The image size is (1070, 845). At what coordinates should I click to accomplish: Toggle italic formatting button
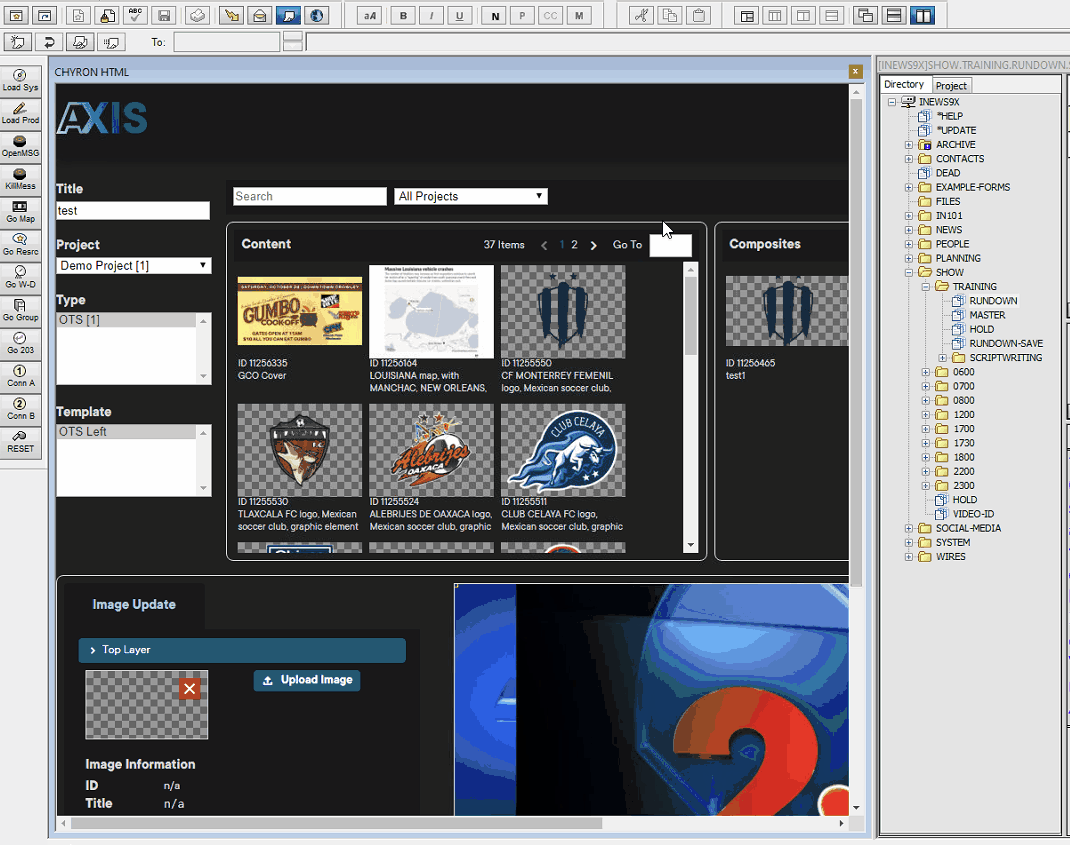coord(431,15)
